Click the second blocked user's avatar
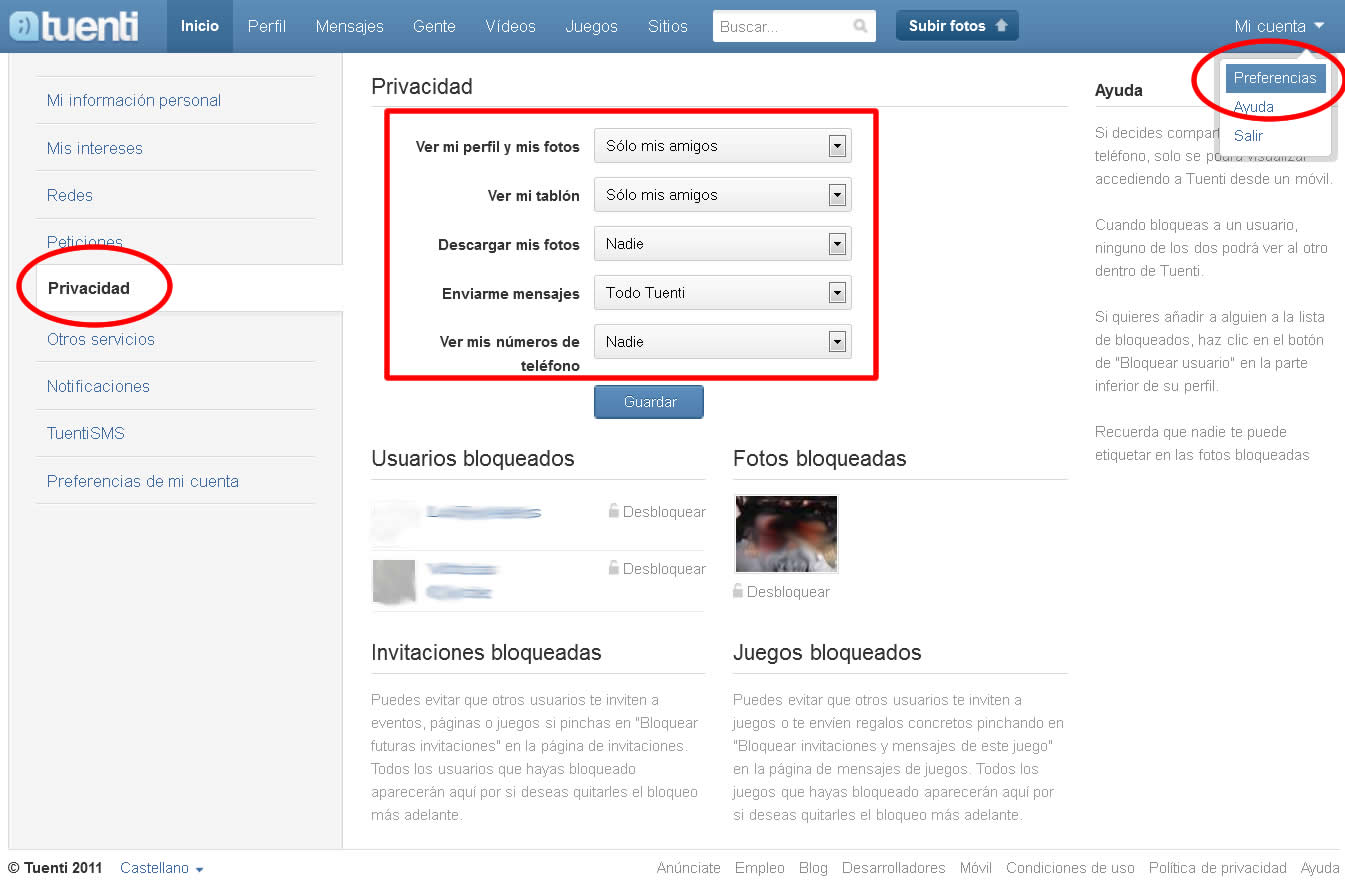Image resolution: width=1345 pixels, height=896 pixels. click(x=394, y=581)
